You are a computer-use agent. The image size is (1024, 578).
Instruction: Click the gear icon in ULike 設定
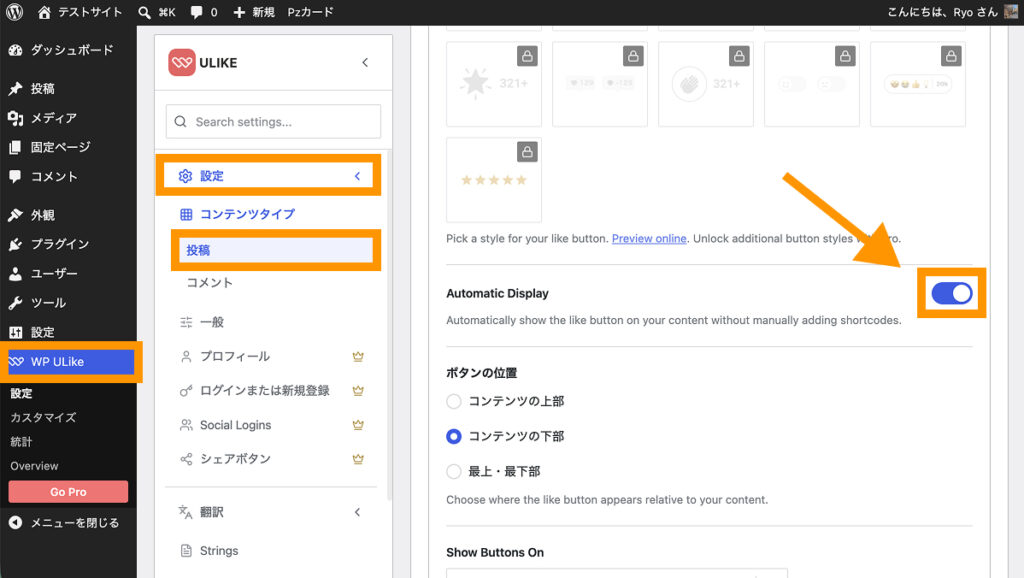pos(185,176)
